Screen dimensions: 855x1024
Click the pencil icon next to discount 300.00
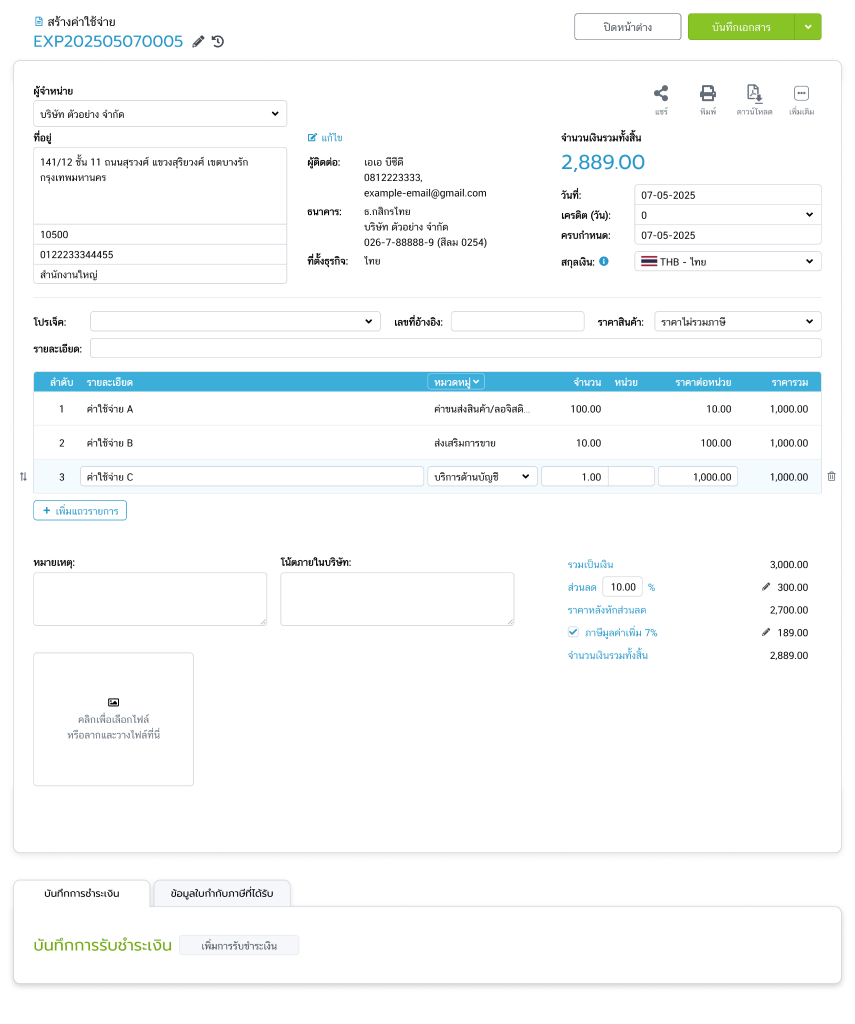pyautogui.click(x=766, y=587)
